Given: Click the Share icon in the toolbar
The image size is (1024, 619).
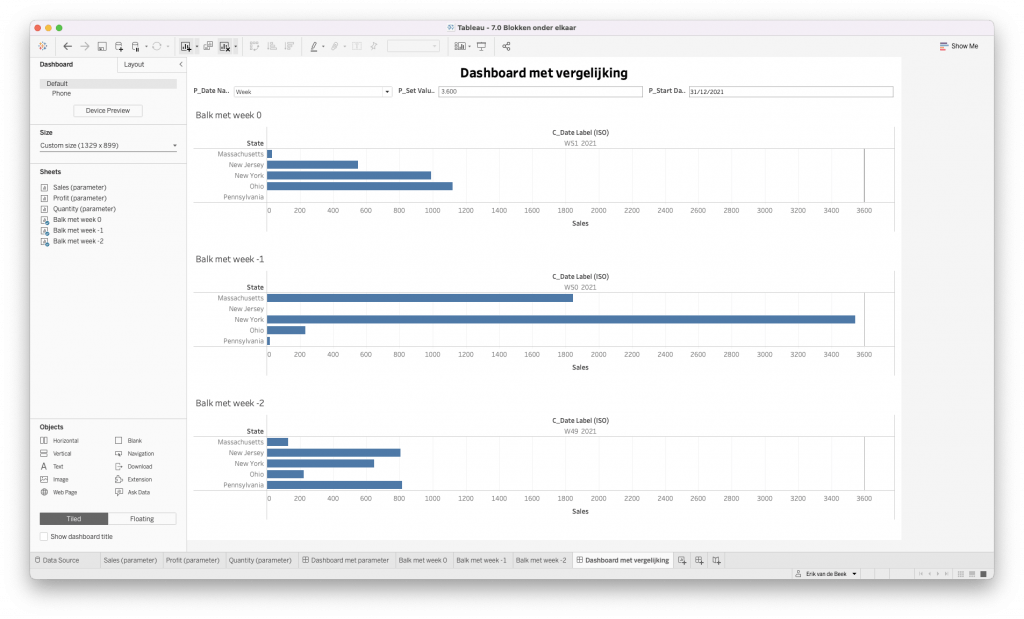Looking at the screenshot, I should (506, 46).
